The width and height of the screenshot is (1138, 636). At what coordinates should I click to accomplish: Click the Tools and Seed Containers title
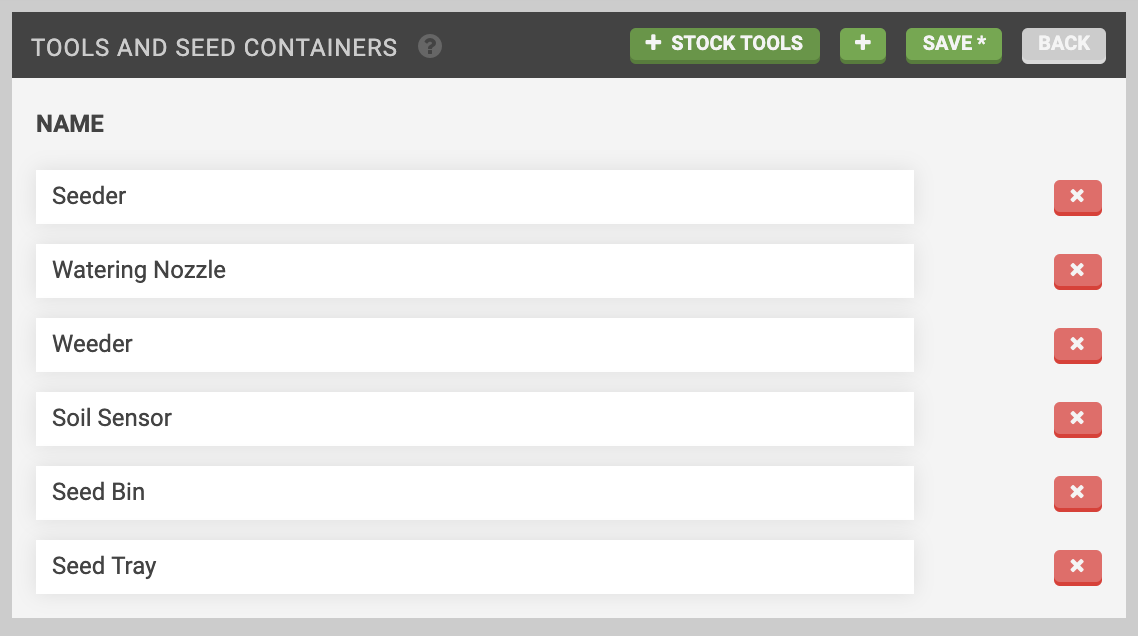[214, 47]
